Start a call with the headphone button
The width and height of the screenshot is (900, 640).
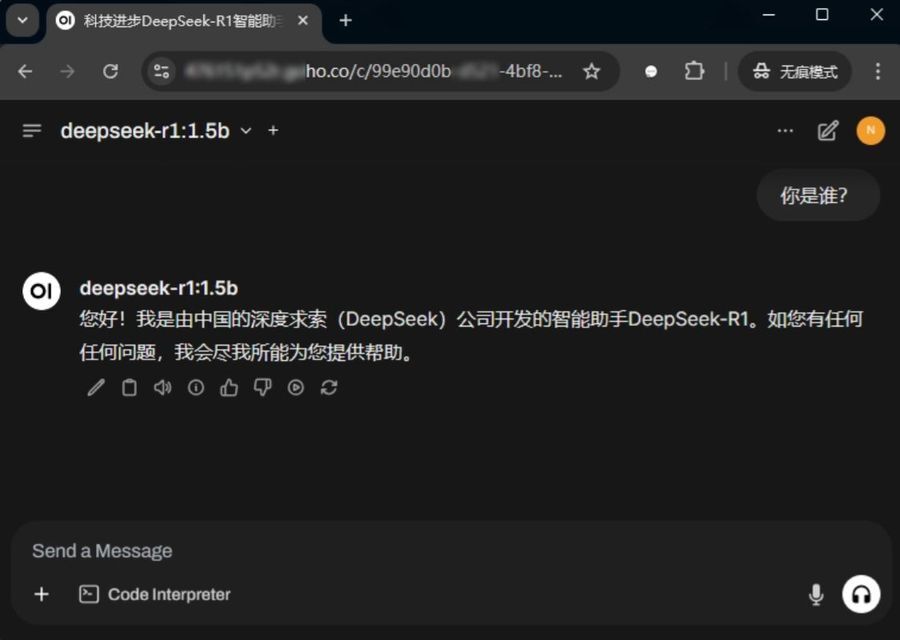860,595
